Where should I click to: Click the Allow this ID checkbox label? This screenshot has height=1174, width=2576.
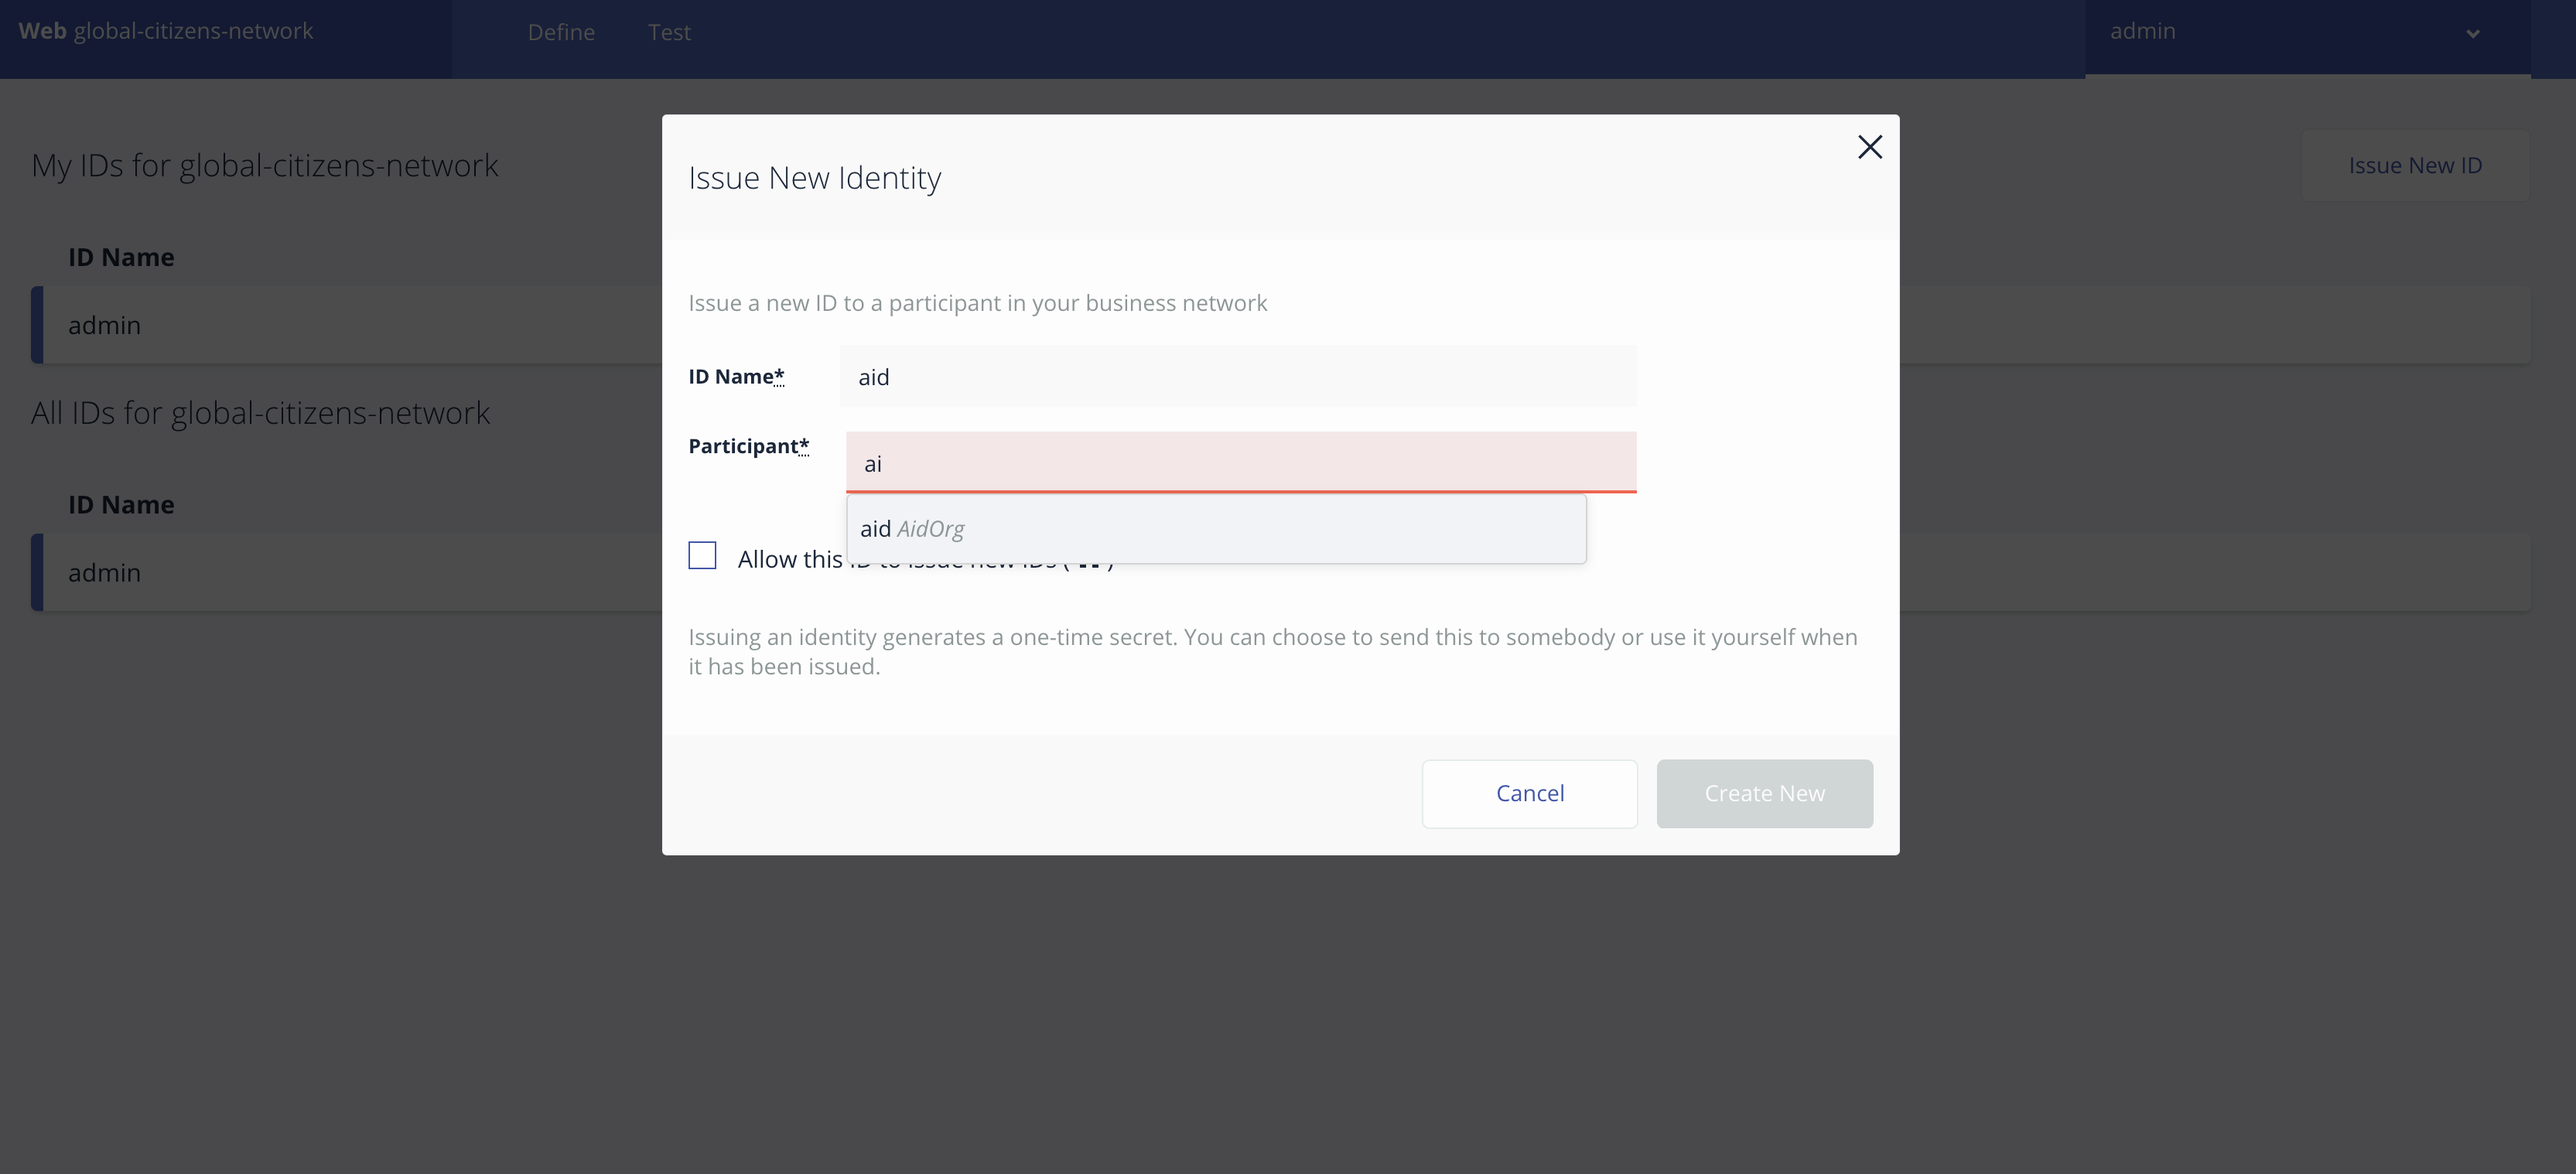[790, 560]
